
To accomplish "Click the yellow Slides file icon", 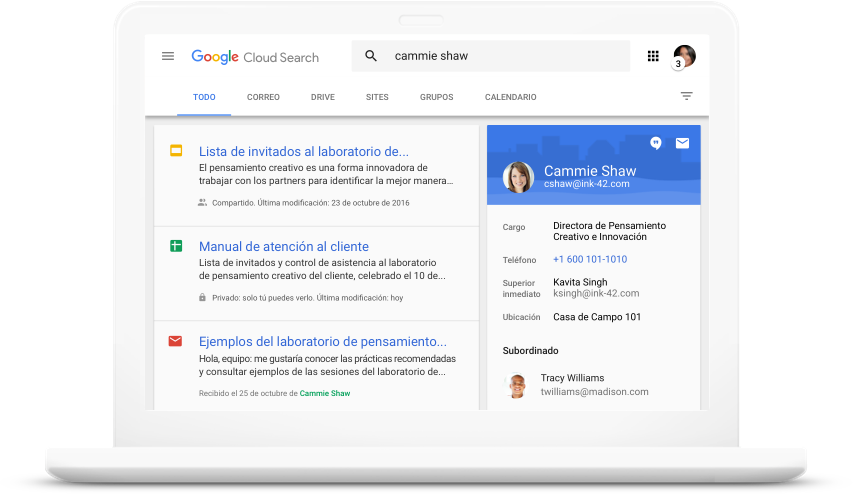I will [176, 151].
